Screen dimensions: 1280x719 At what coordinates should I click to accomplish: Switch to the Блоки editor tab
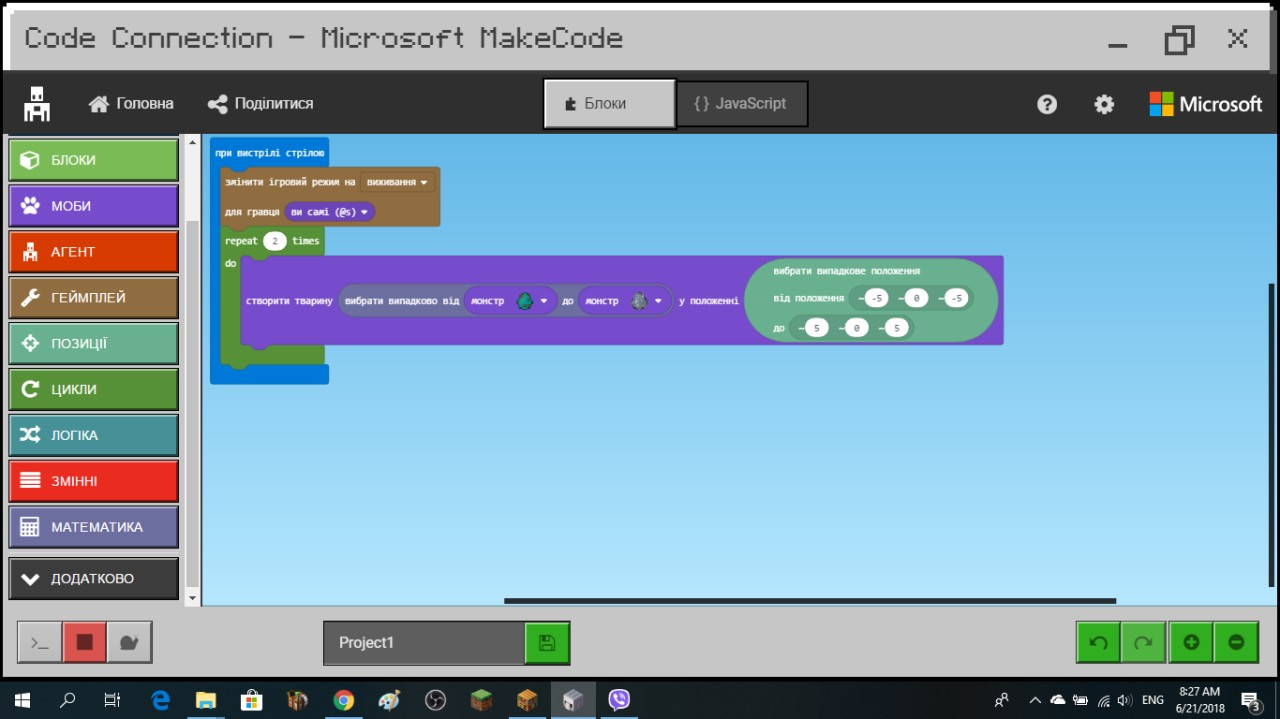(x=610, y=104)
